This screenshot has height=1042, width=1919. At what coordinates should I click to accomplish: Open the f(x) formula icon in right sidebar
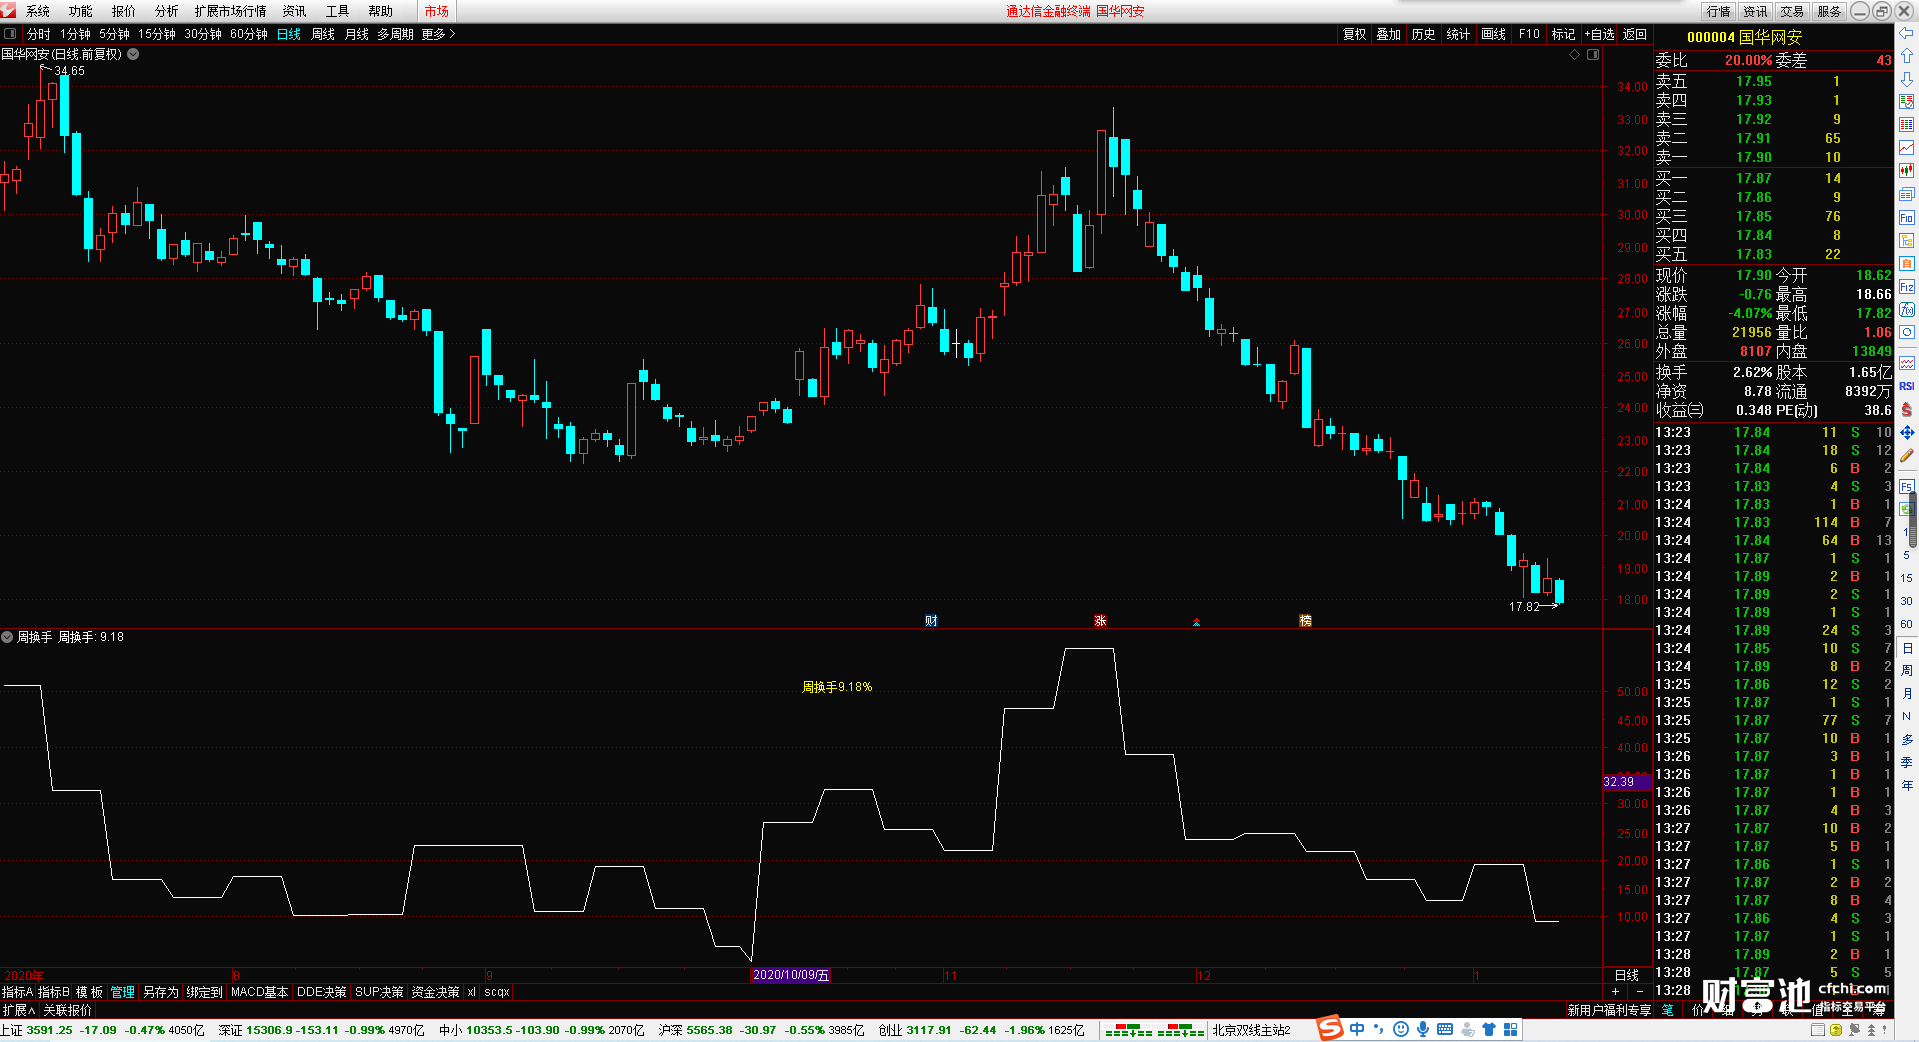pyautogui.click(x=1906, y=309)
